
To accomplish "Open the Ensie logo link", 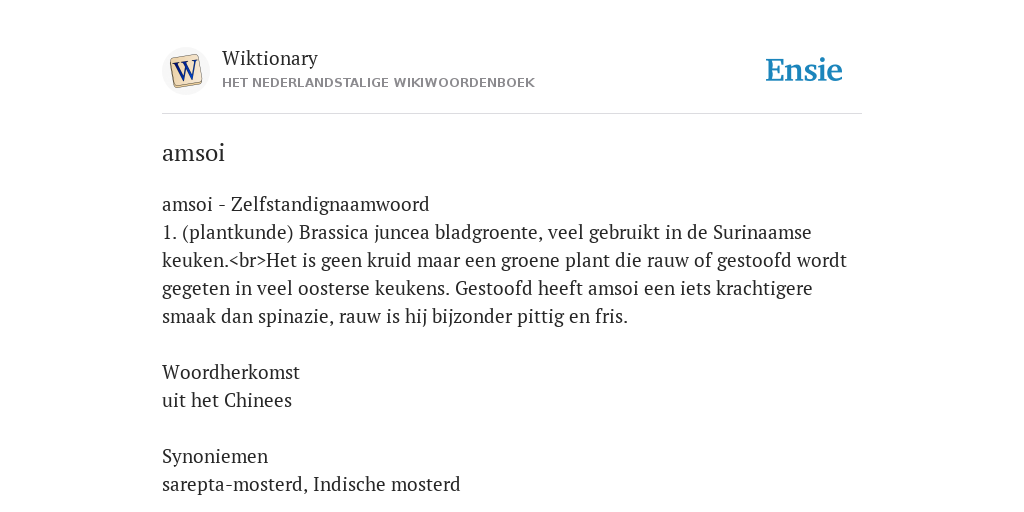I will click(x=804, y=71).
